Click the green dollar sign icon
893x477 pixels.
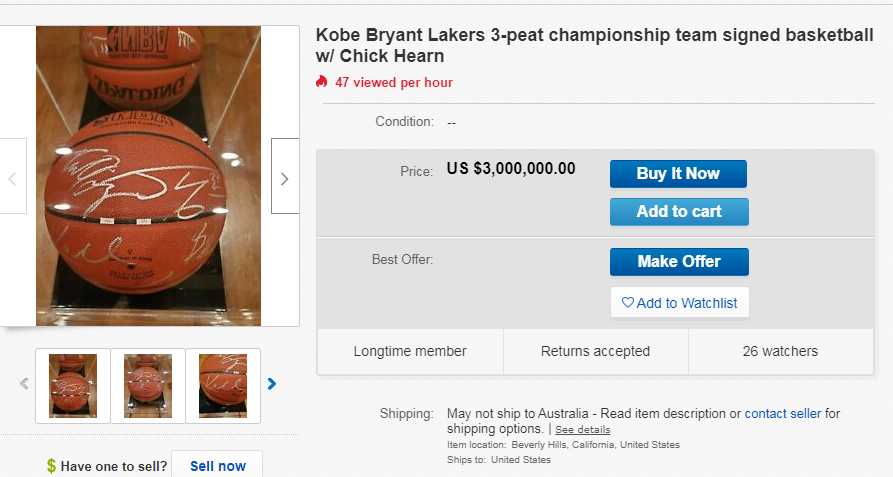pos(51,466)
